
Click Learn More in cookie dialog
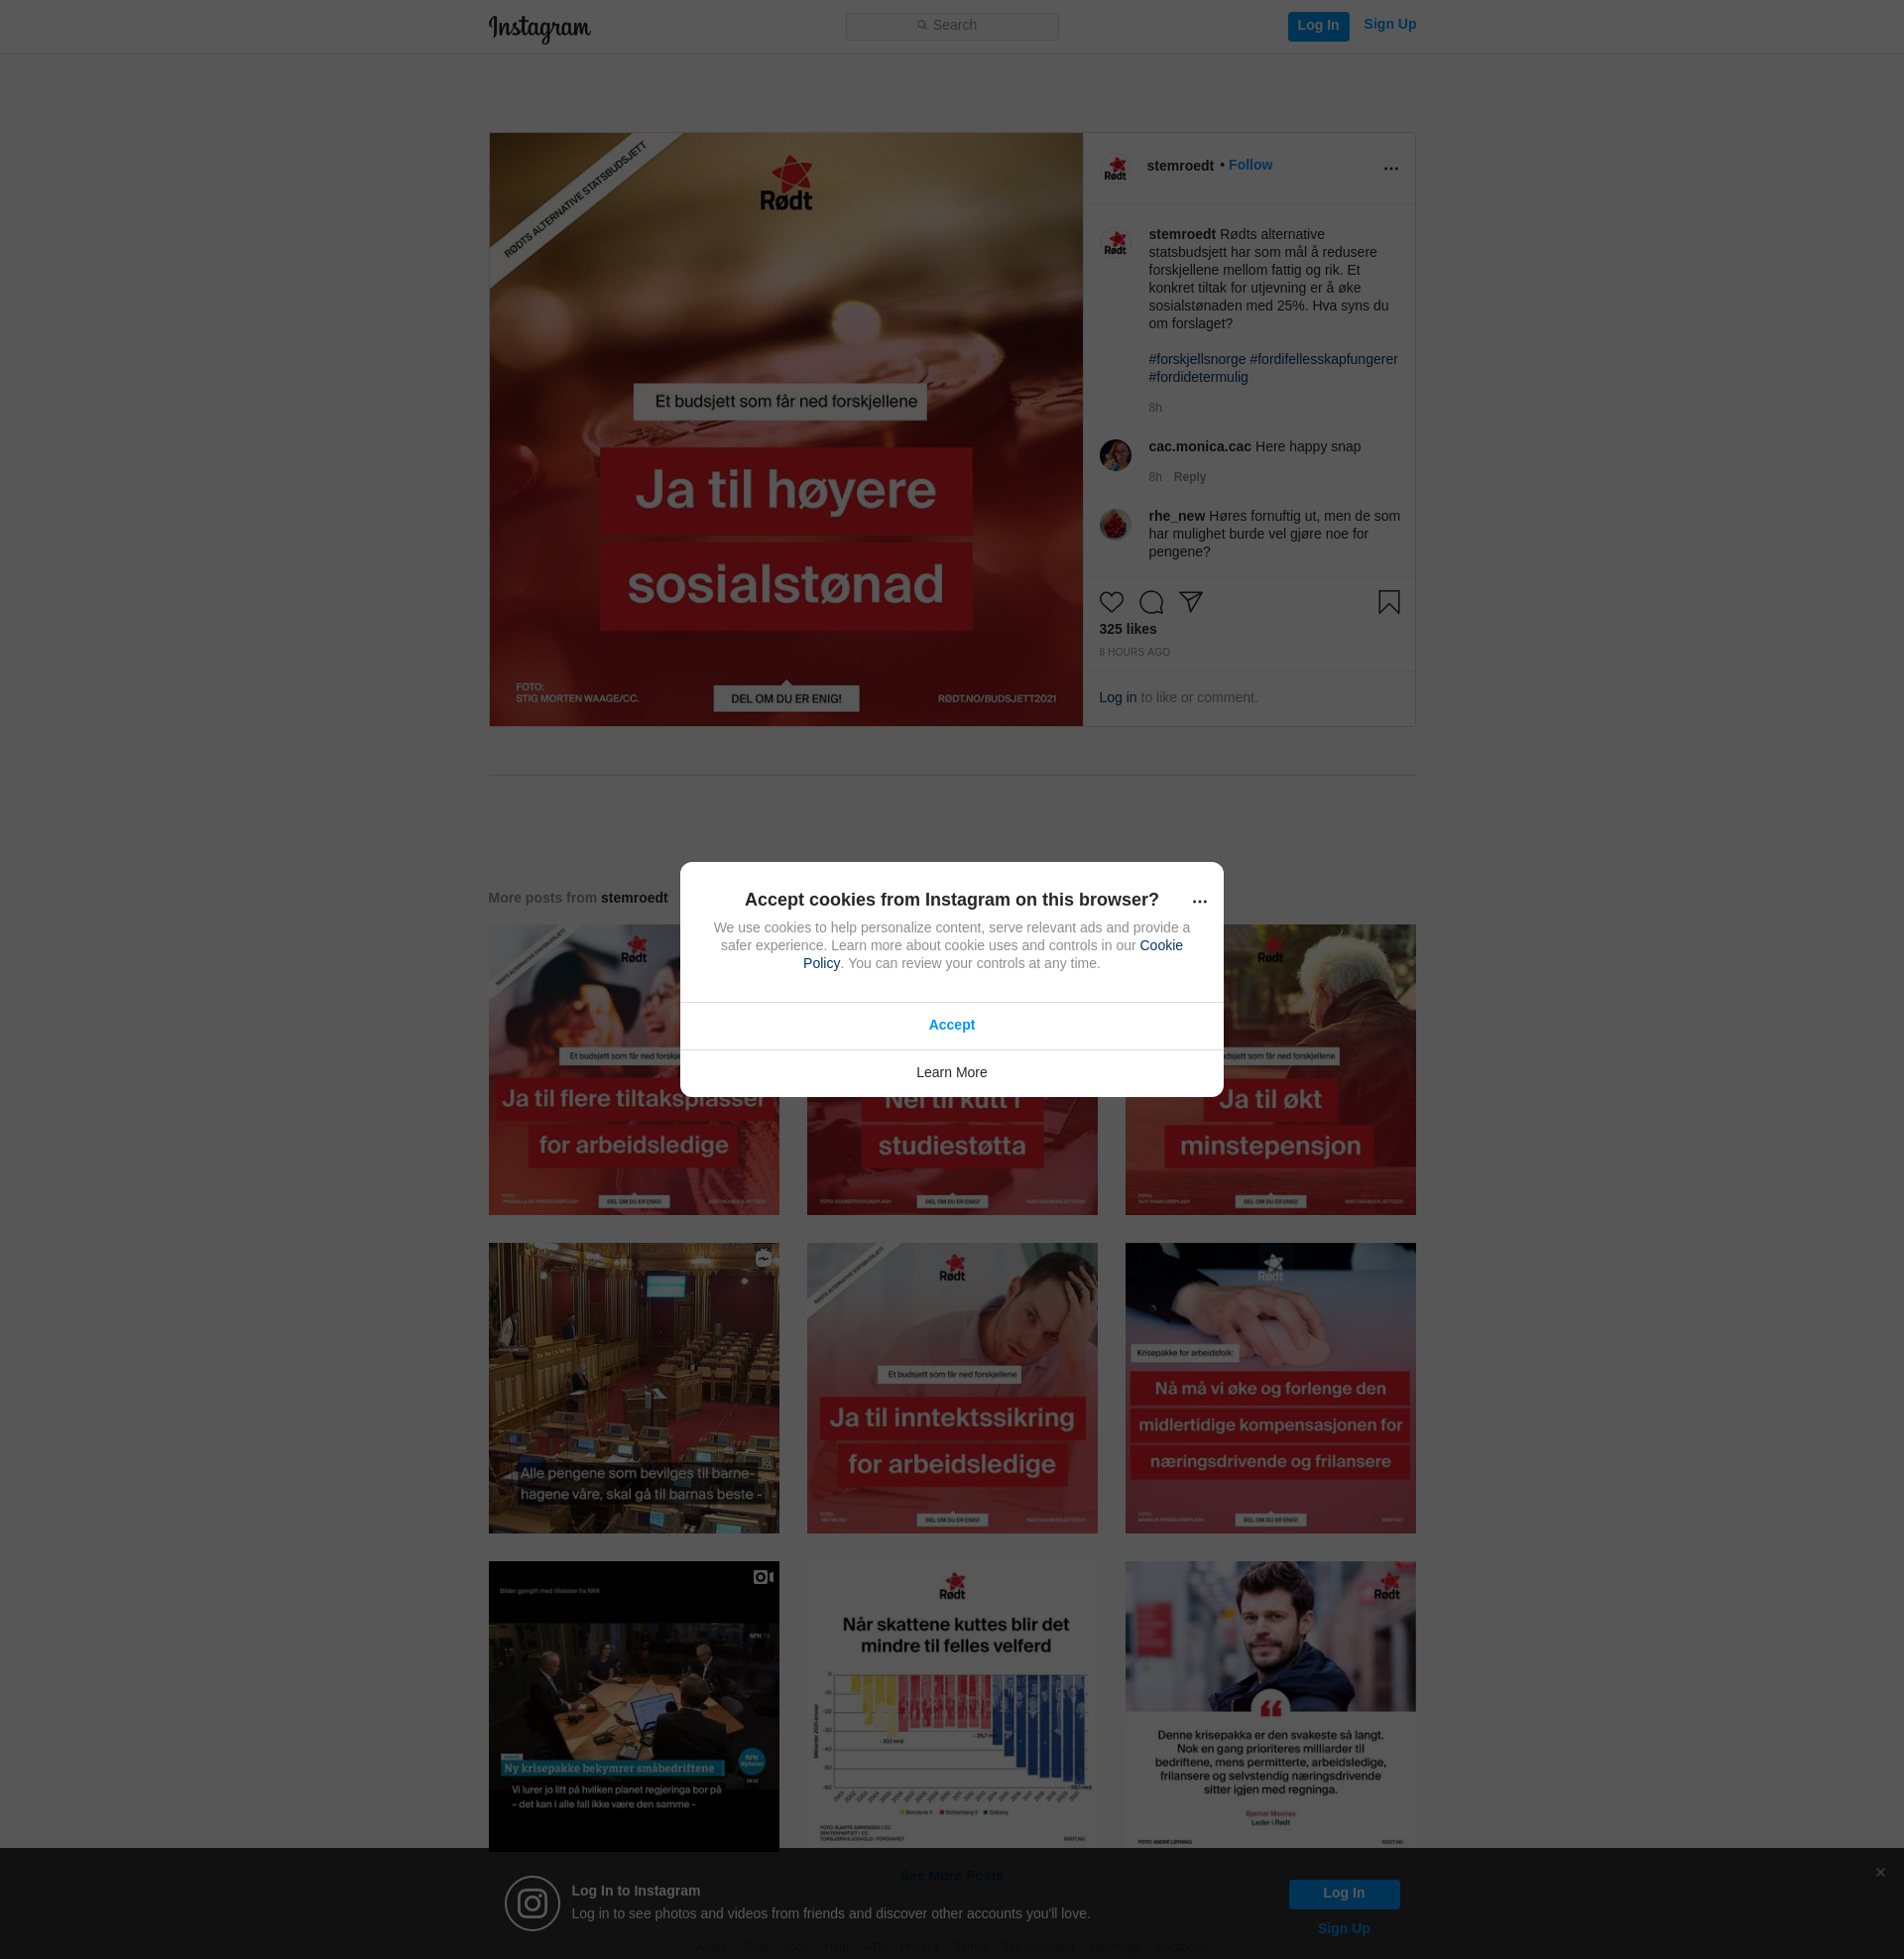click(x=951, y=1073)
